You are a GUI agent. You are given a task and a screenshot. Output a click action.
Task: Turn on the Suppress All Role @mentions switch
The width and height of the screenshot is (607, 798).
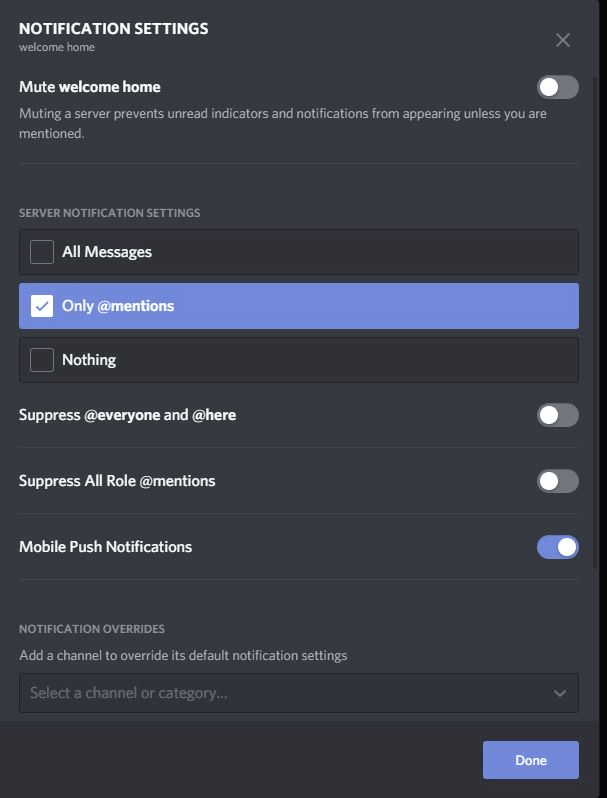click(x=557, y=481)
